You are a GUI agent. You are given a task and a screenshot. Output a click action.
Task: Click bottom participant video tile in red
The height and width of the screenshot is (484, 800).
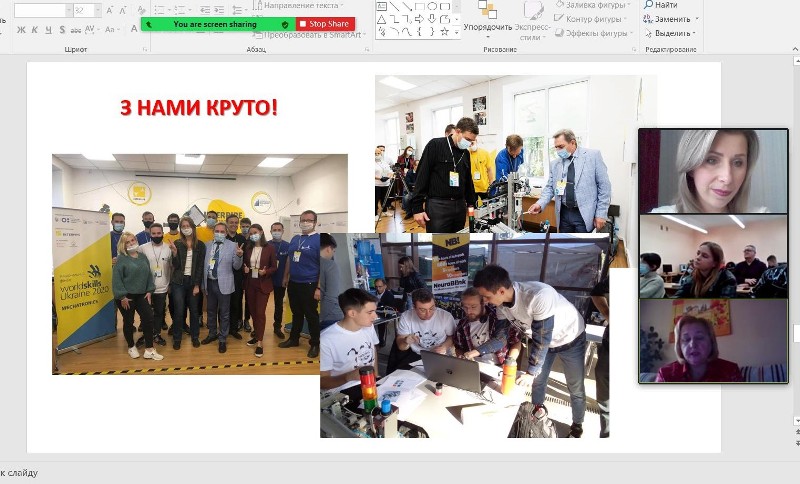713,341
